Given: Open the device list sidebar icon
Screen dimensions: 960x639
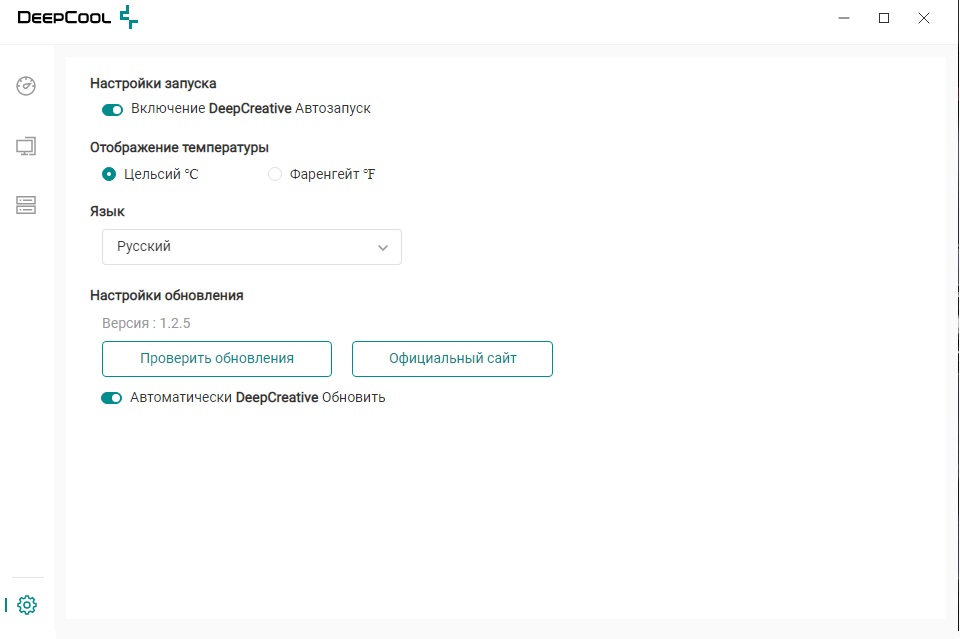Looking at the screenshot, I should pyautogui.click(x=26, y=205).
